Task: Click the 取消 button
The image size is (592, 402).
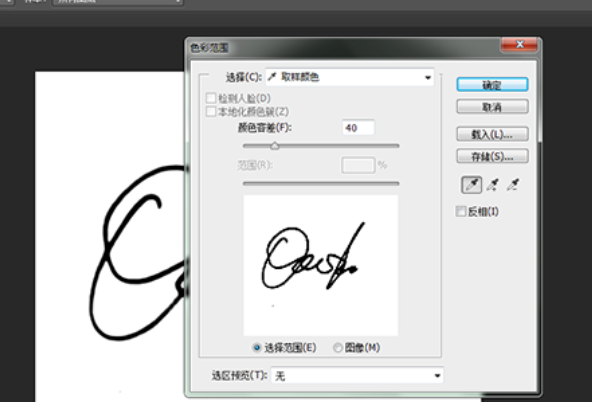Action: (492, 107)
